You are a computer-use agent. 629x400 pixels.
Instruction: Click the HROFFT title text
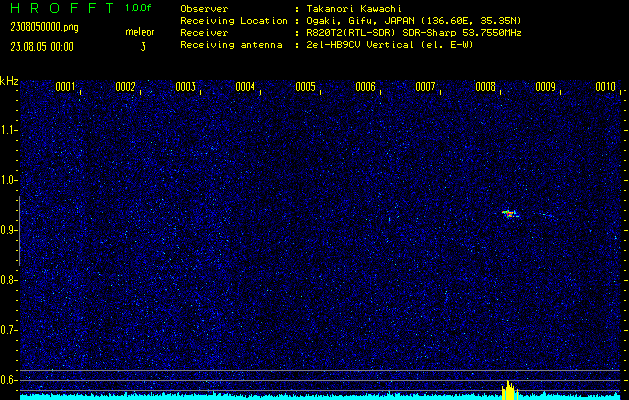click(62, 8)
